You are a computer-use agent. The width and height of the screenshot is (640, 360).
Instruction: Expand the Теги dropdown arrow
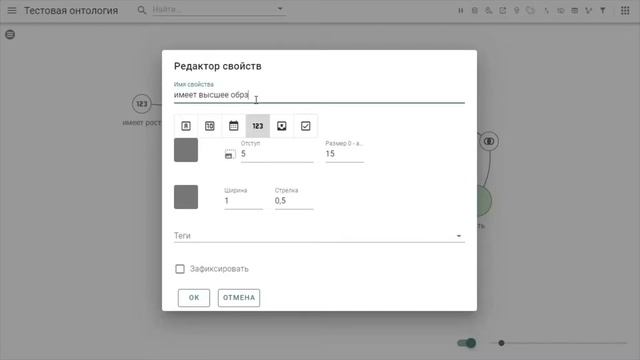[x=458, y=236]
